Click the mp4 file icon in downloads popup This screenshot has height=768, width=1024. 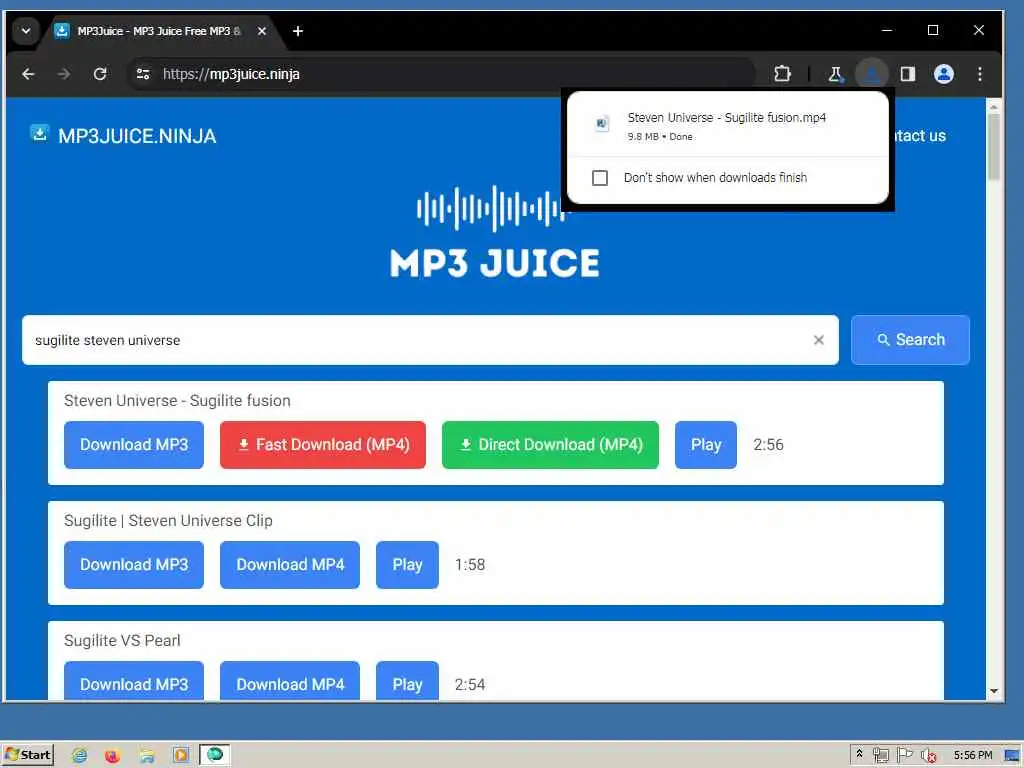[601, 123]
